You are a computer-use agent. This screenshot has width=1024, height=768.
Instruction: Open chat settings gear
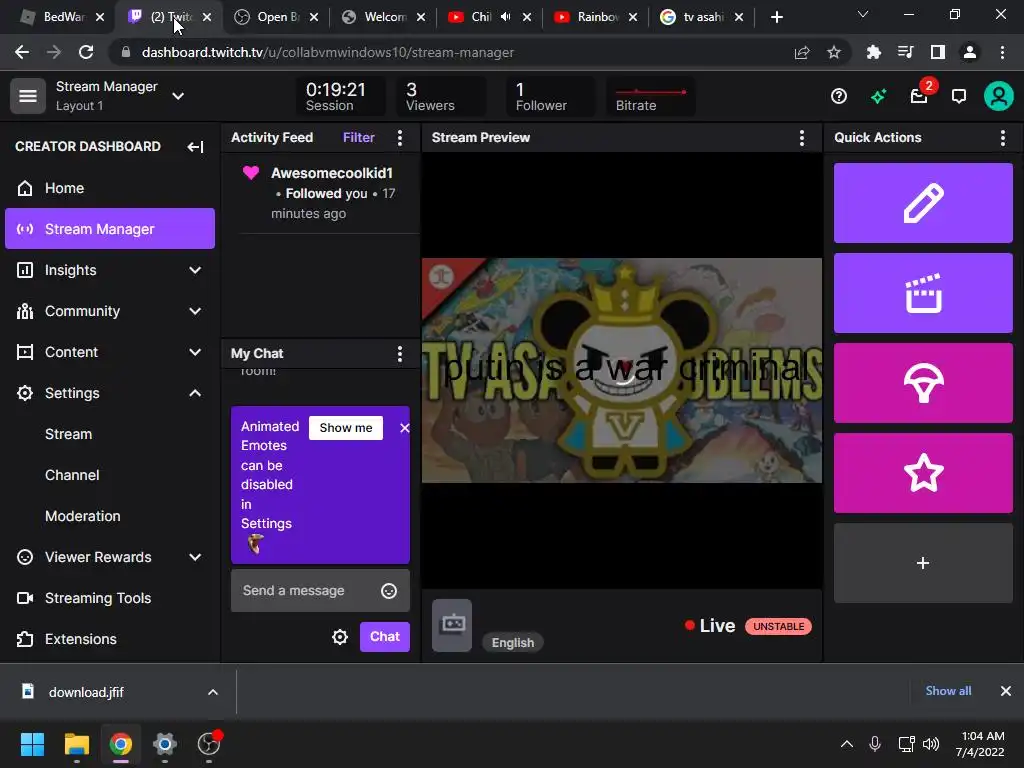point(340,637)
